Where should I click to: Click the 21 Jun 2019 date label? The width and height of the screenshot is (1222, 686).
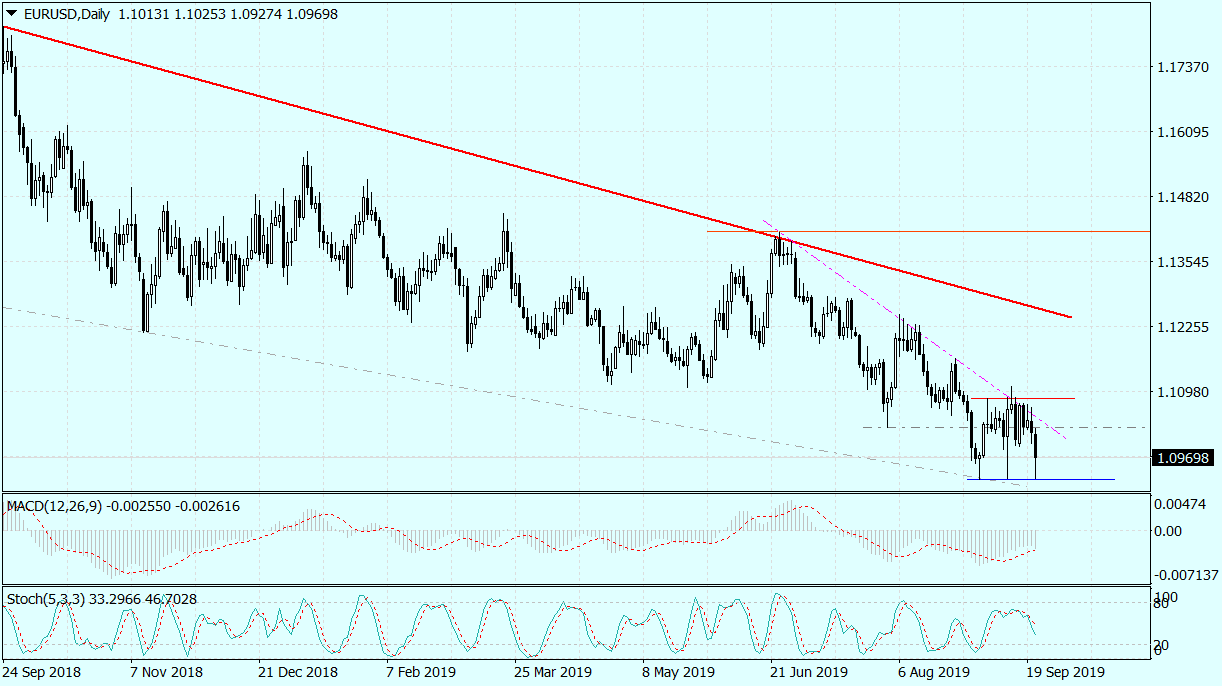coord(809,671)
